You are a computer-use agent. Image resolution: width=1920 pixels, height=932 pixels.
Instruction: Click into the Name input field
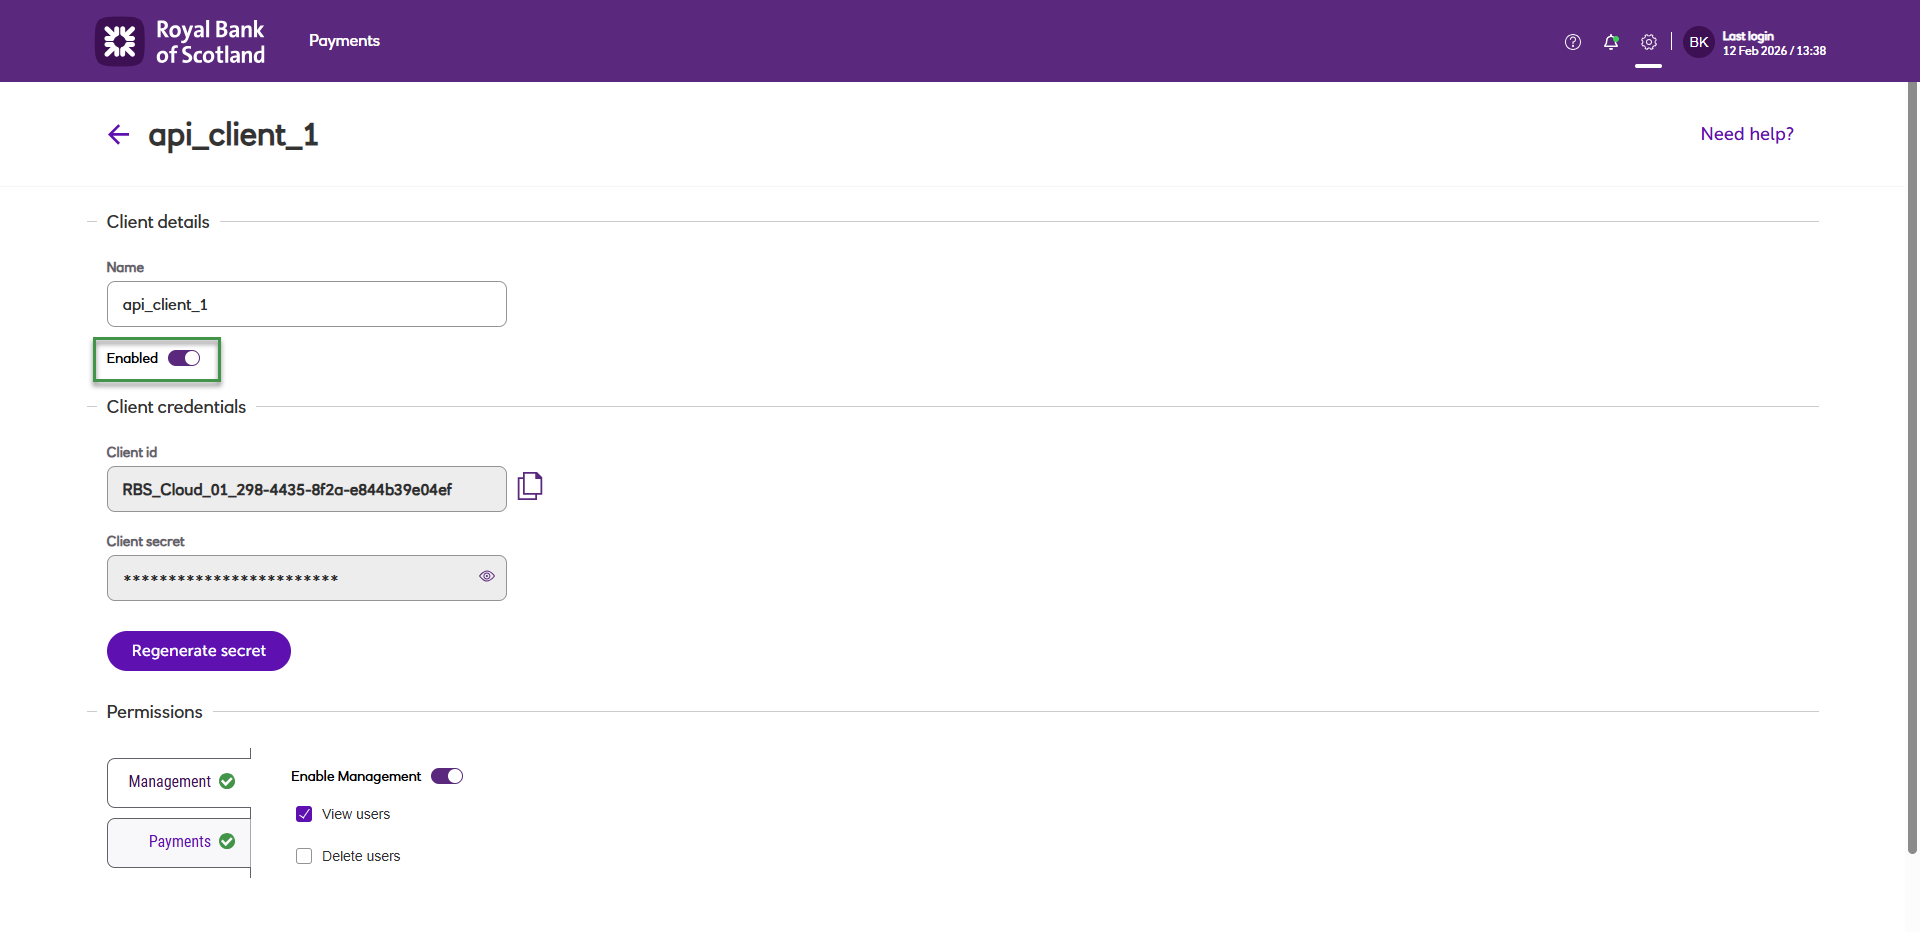click(307, 304)
